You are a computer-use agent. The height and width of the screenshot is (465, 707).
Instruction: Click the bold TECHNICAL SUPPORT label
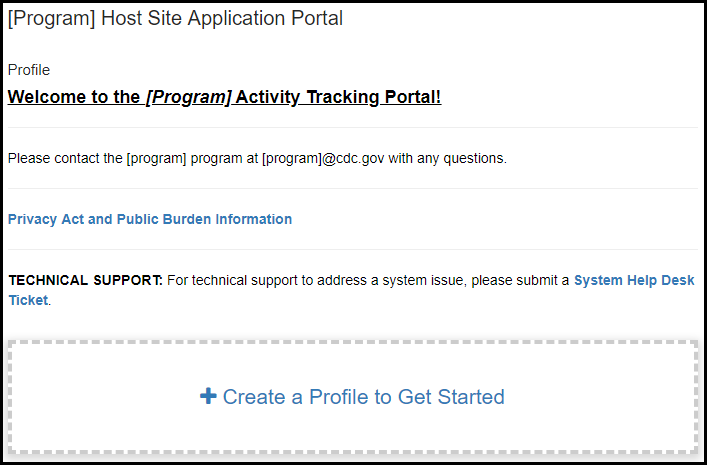click(85, 281)
